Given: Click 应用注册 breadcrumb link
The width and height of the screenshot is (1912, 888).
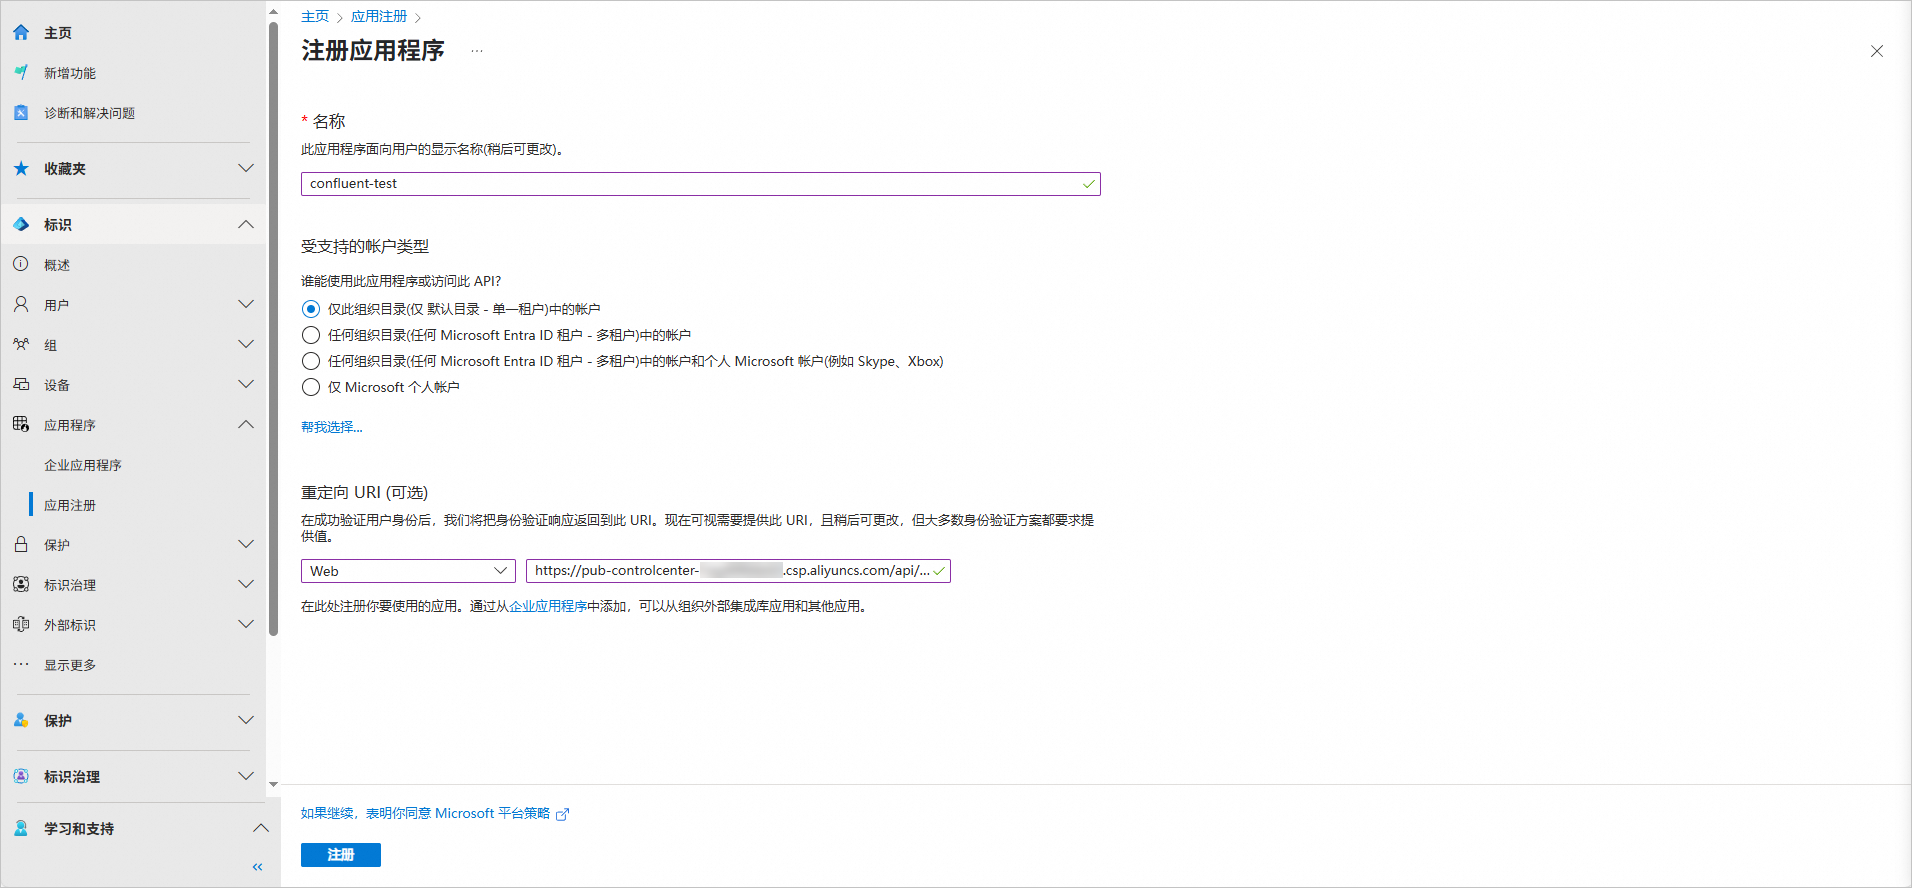Looking at the screenshot, I should 379,16.
